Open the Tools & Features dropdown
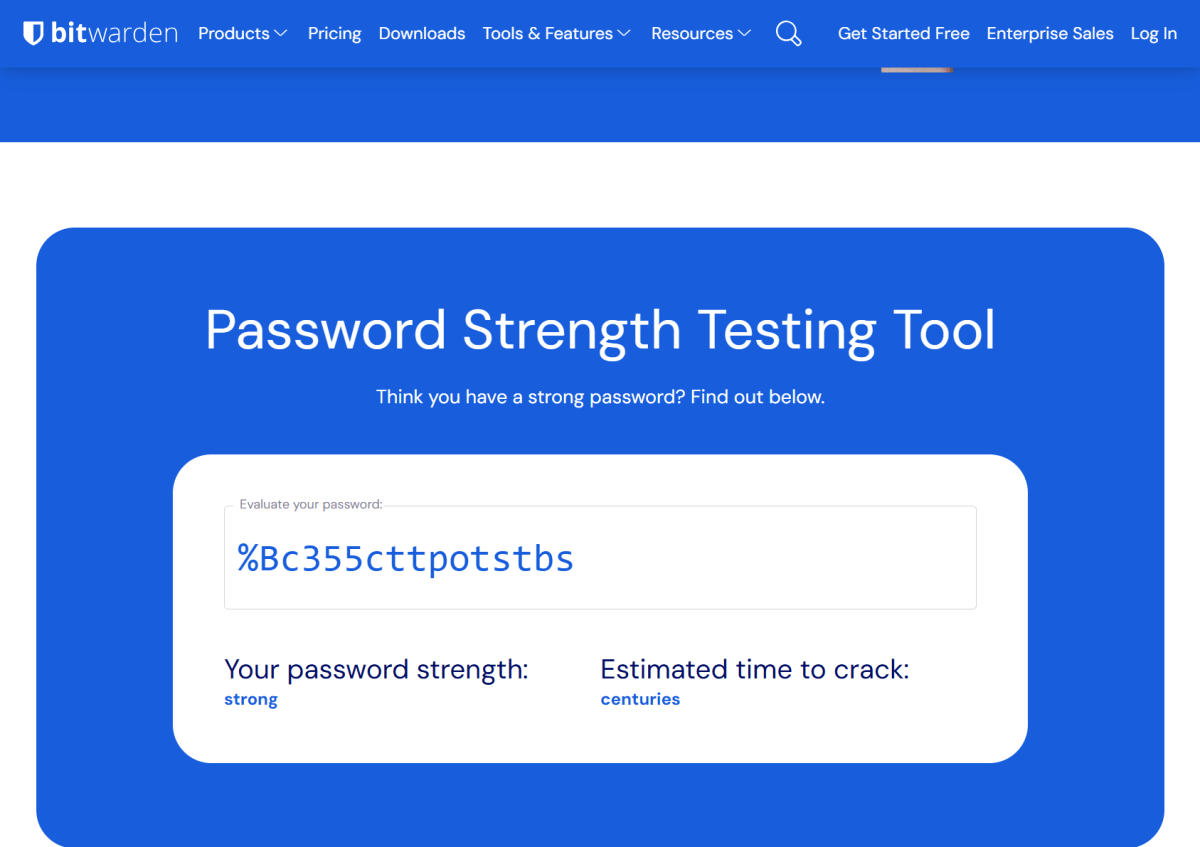Image resolution: width=1200 pixels, height=847 pixels. pos(556,33)
